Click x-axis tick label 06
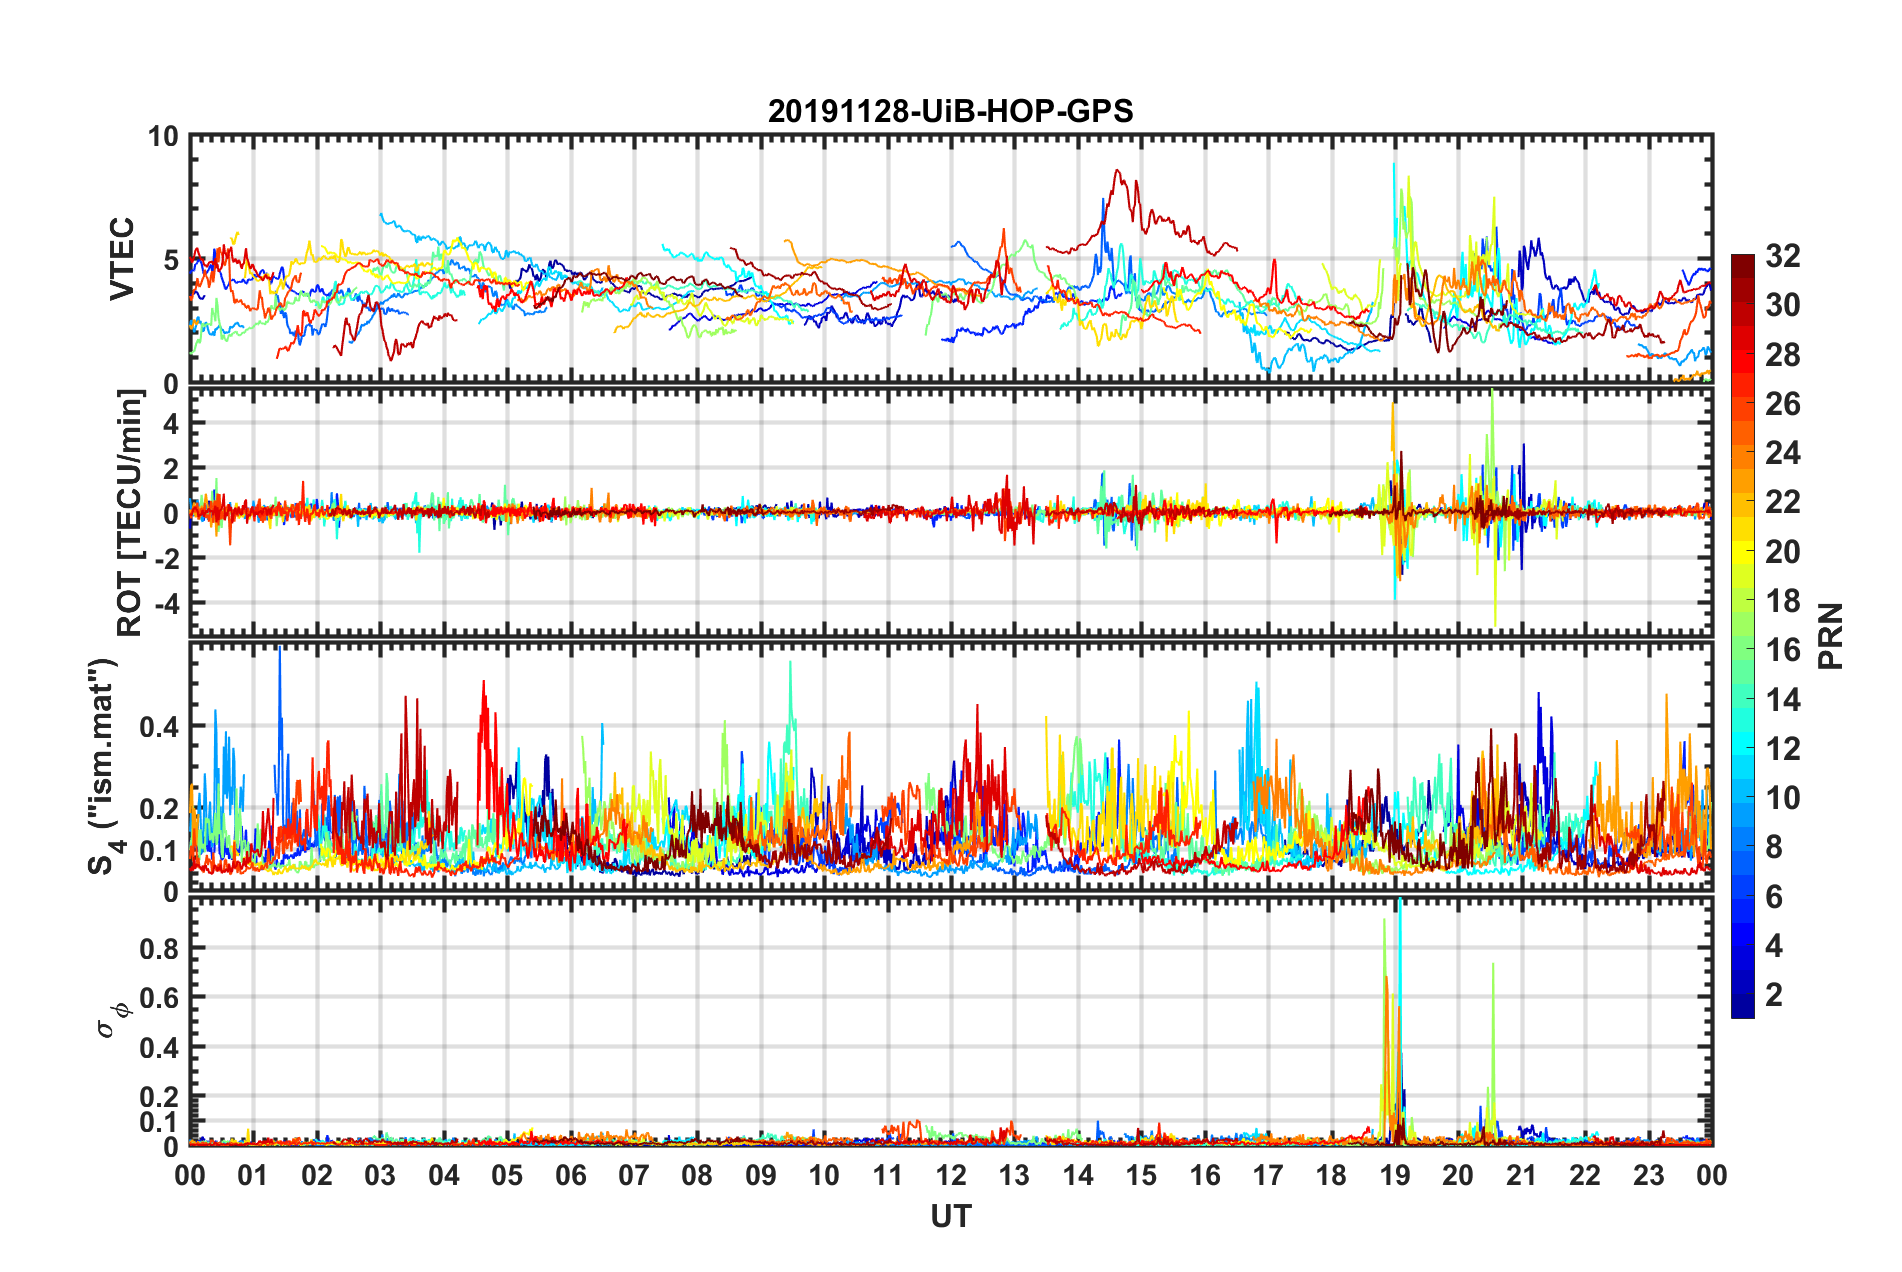1902x1272 pixels. (x=570, y=1175)
